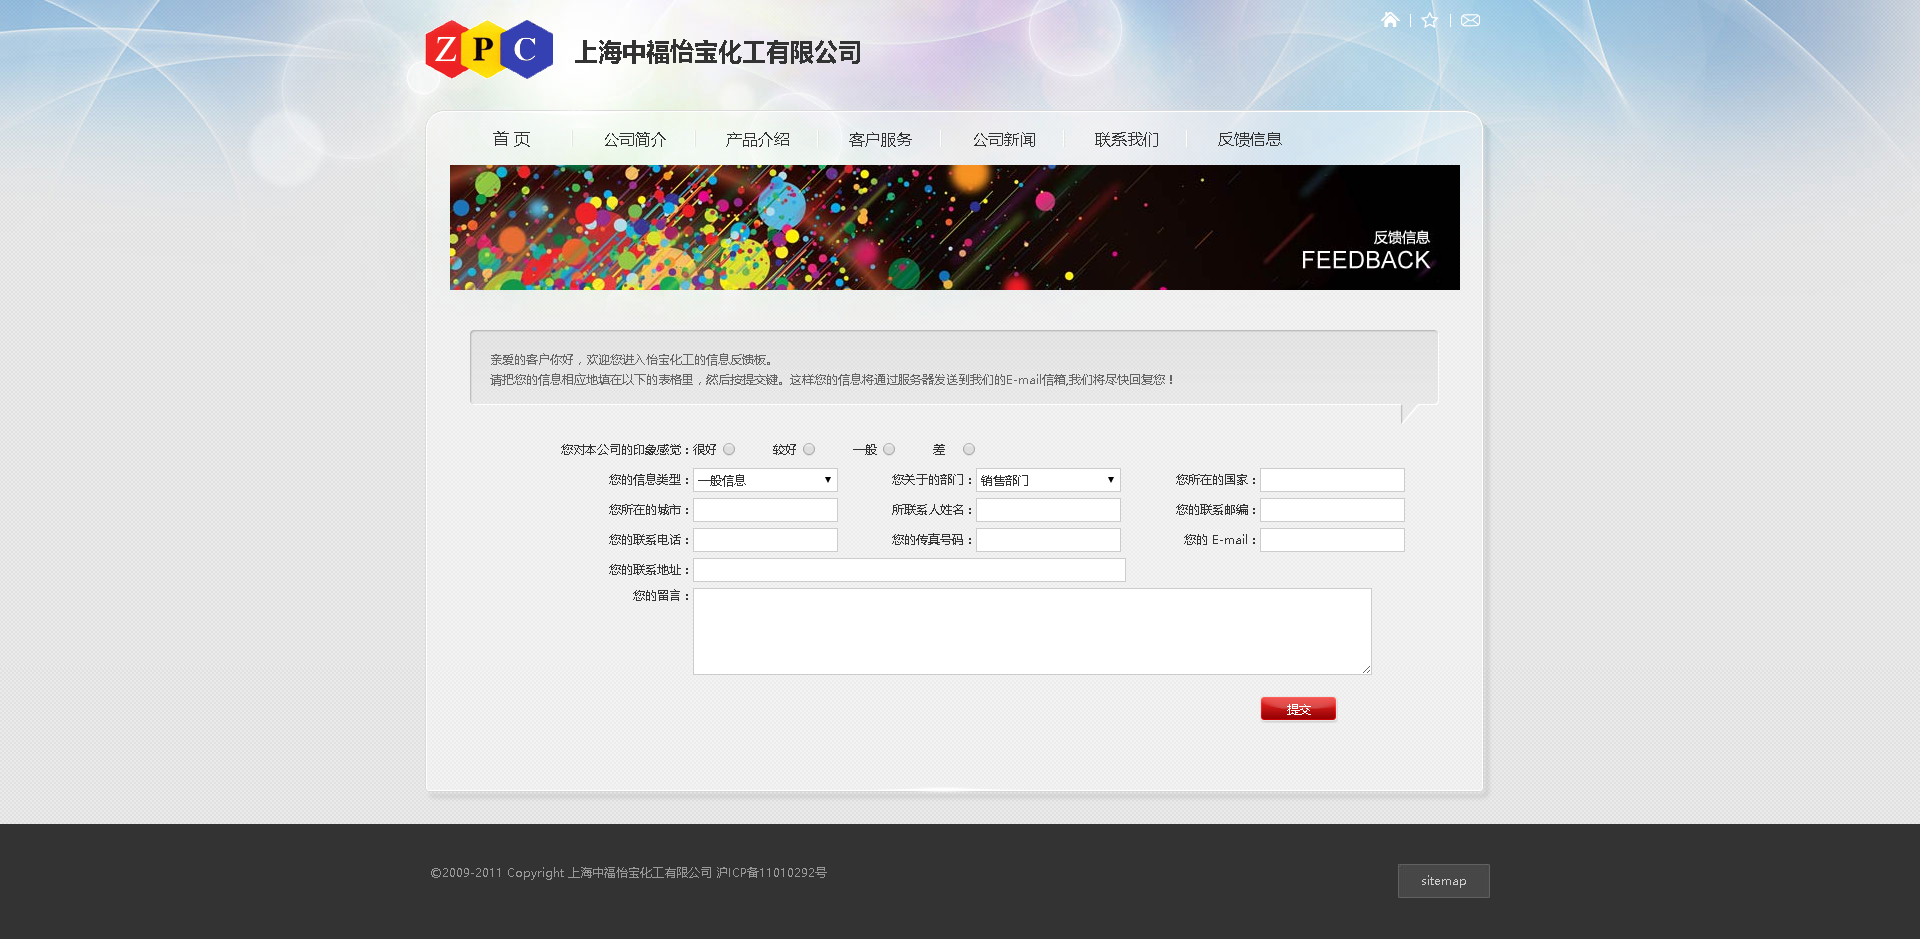Viewport: 1920px width, 939px height.
Task: Select the 一般 radio button
Action: coord(889,449)
